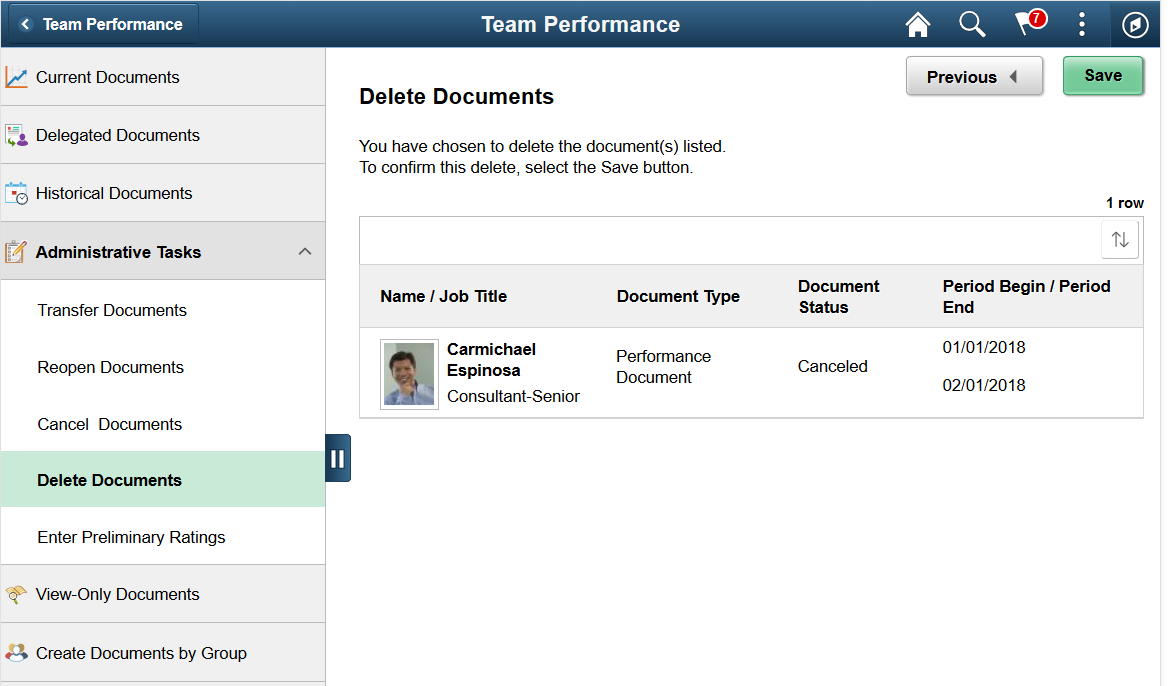1168x686 pixels.
Task: Select the Delete Documents item
Action: pos(162,480)
